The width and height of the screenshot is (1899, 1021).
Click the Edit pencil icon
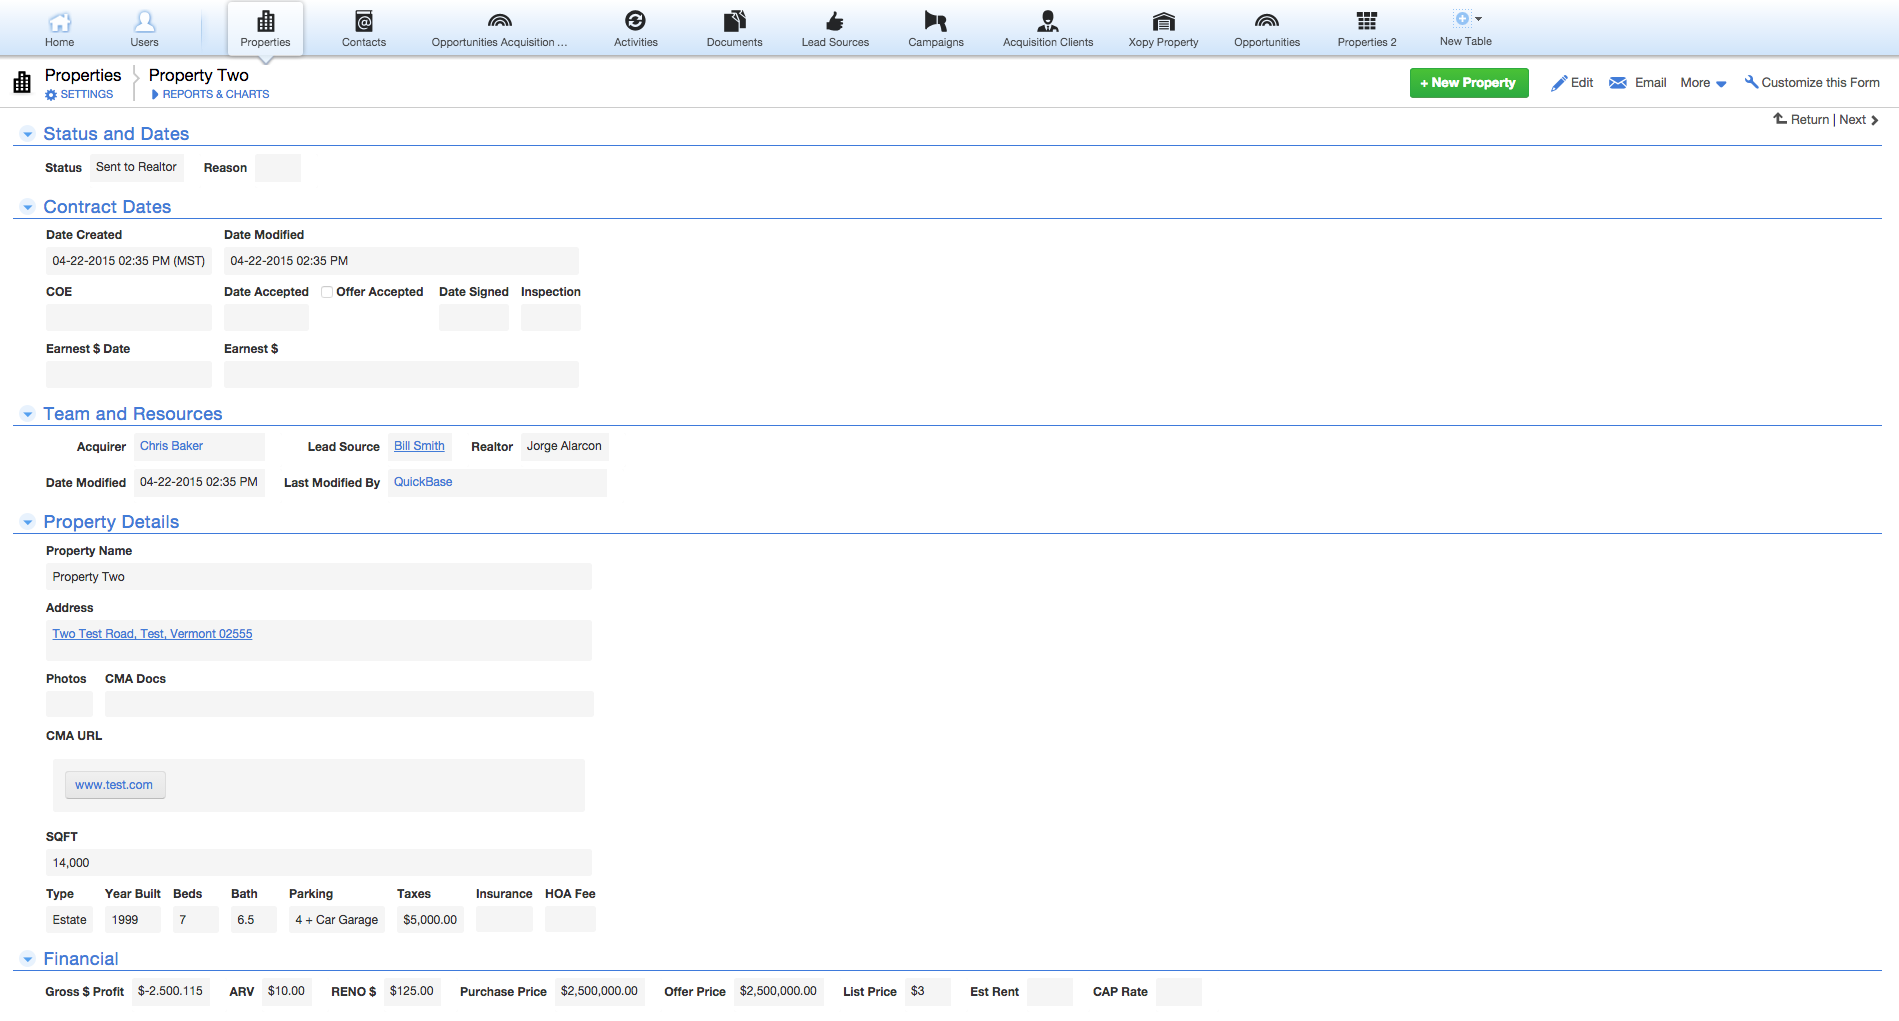[x=1559, y=83]
